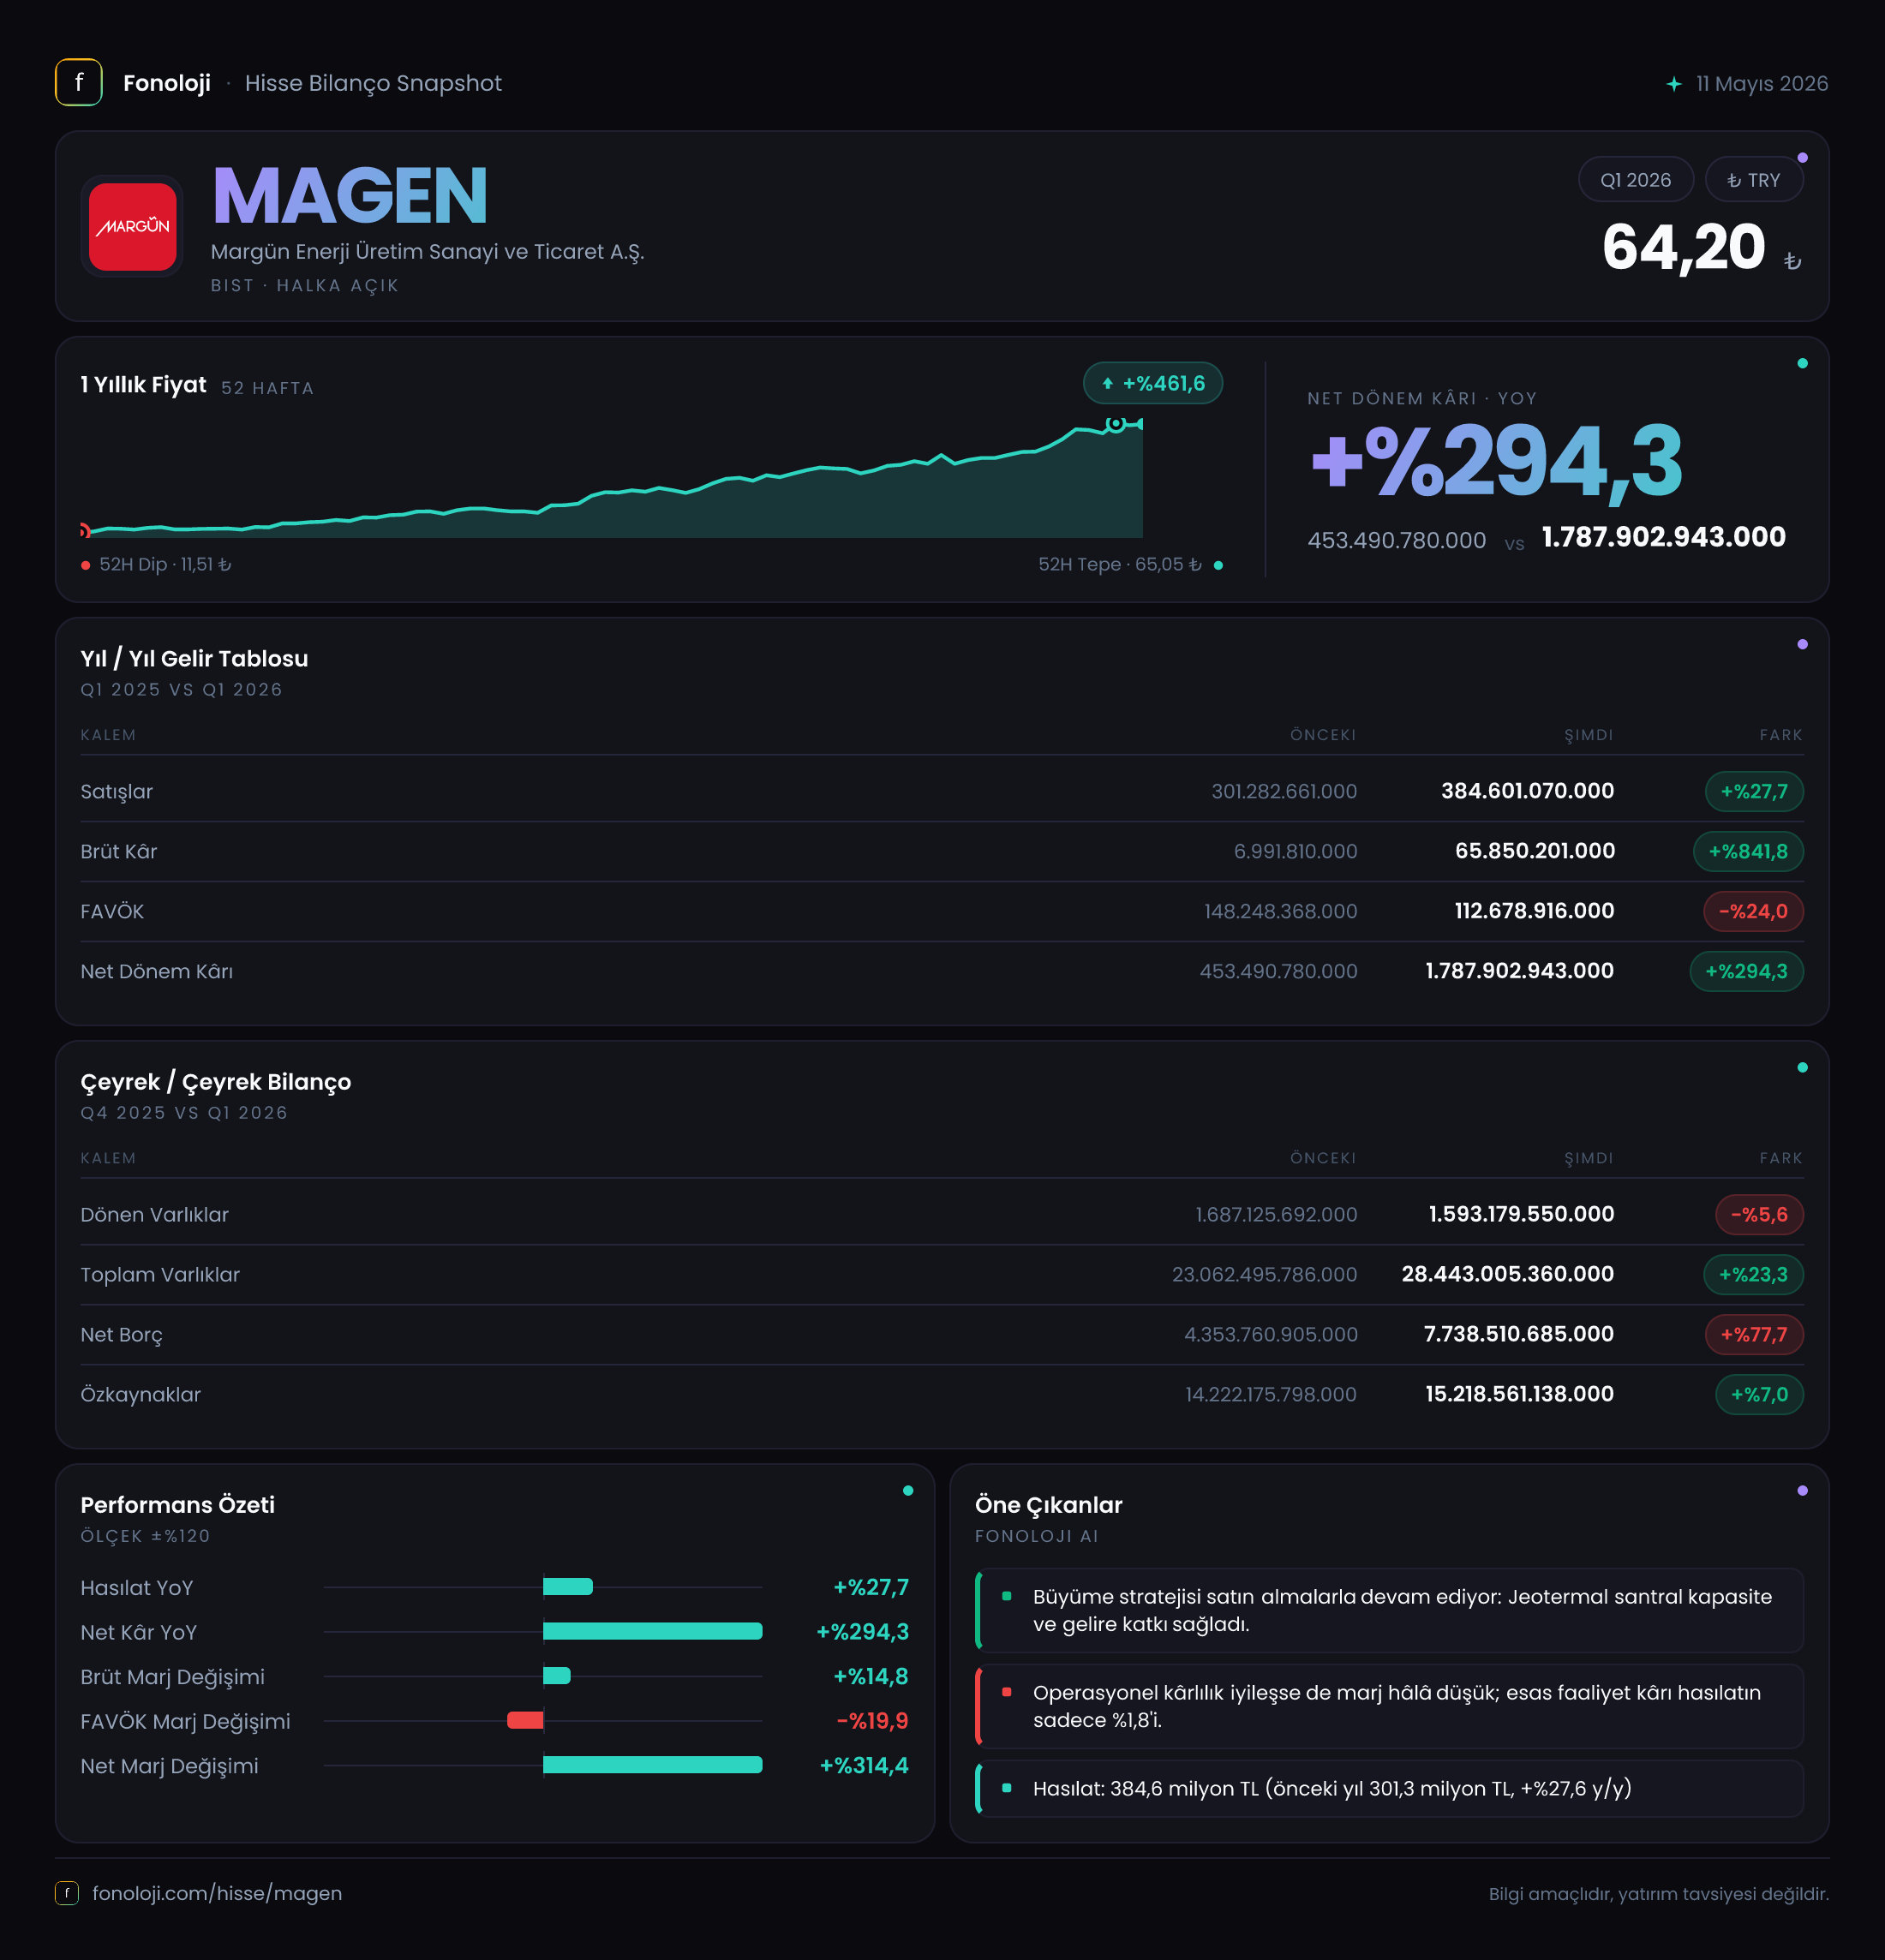Viewport: 1885px width, 1960px height.
Task: Click the teal dot on Bilanço card
Action: (x=1802, y=1067)
